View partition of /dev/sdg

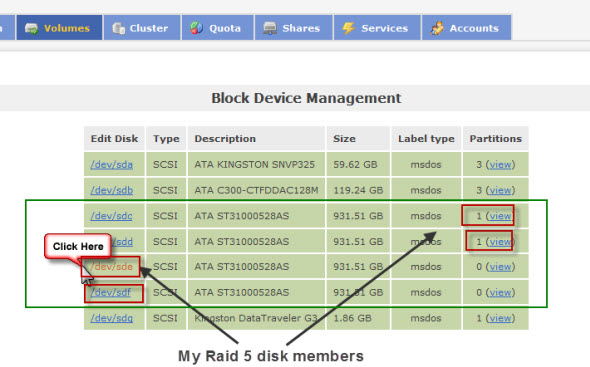500,318
